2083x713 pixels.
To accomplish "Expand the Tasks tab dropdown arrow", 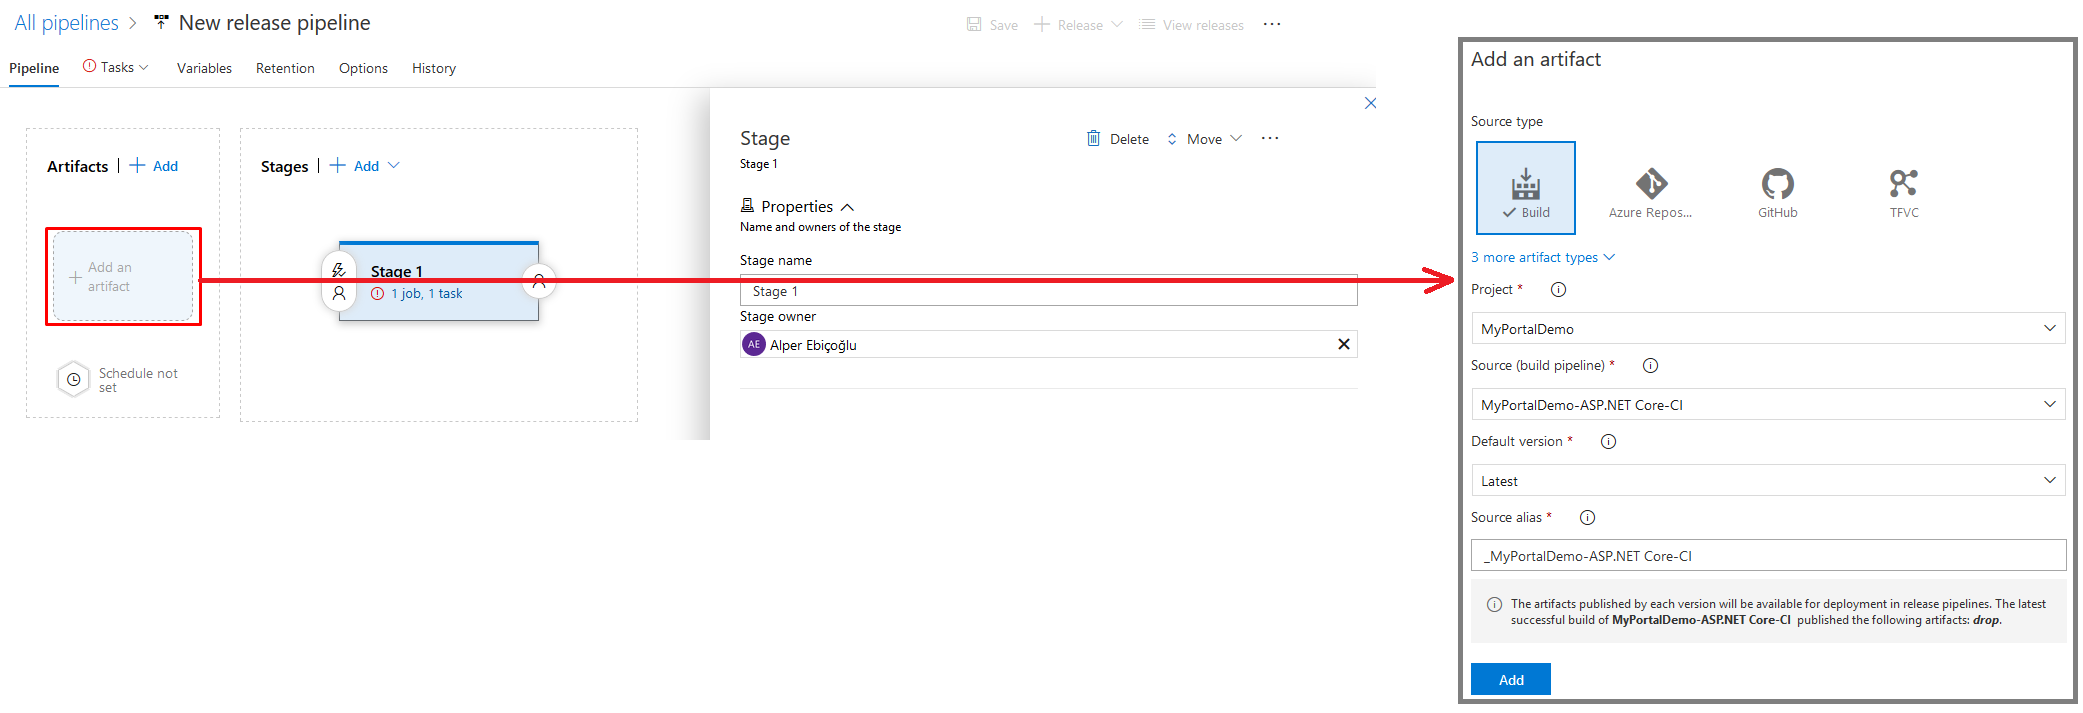I will 144,67.
